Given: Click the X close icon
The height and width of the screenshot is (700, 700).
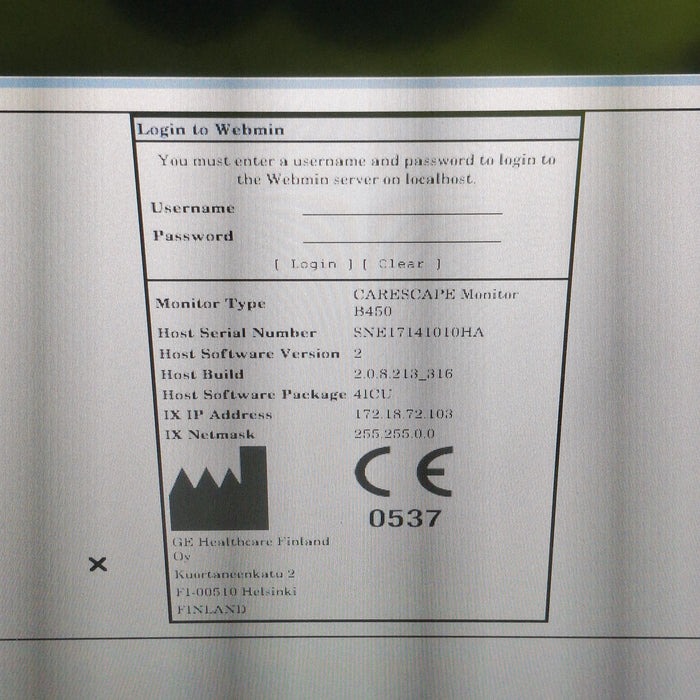Looking at the screenshot, I should coord(98,564).
